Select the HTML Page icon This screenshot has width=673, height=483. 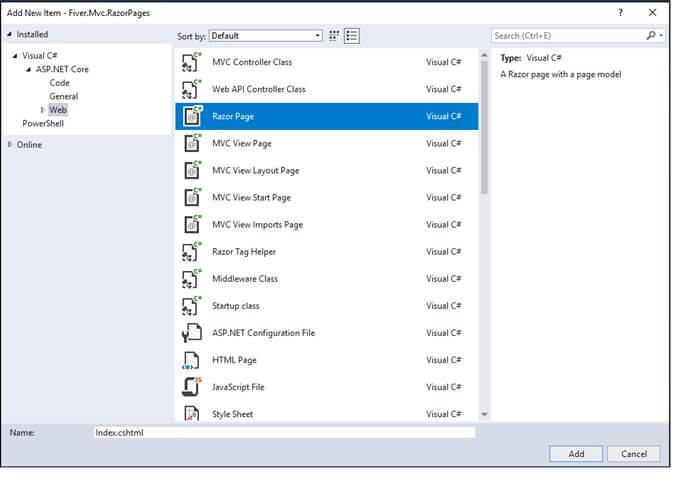click(x=191, y=360)
